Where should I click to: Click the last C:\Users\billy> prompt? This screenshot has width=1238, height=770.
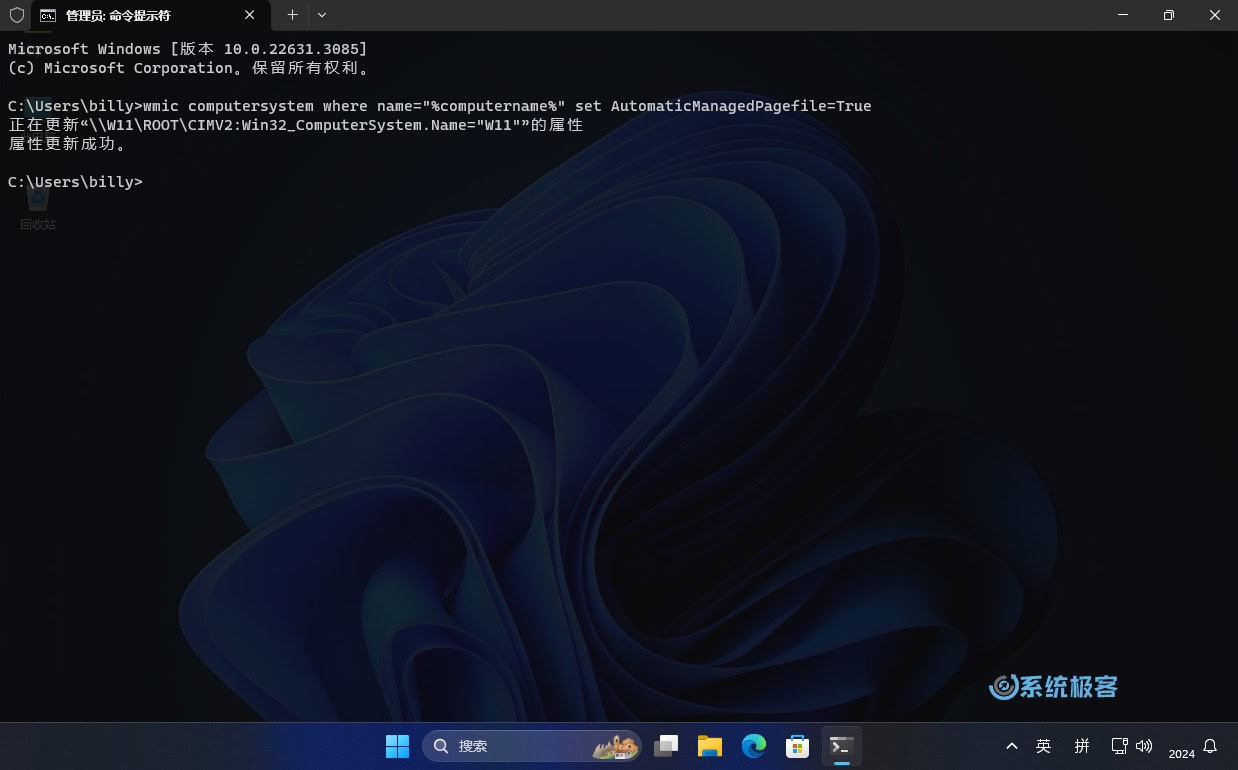pyautogui.click(x=75, y=182)
